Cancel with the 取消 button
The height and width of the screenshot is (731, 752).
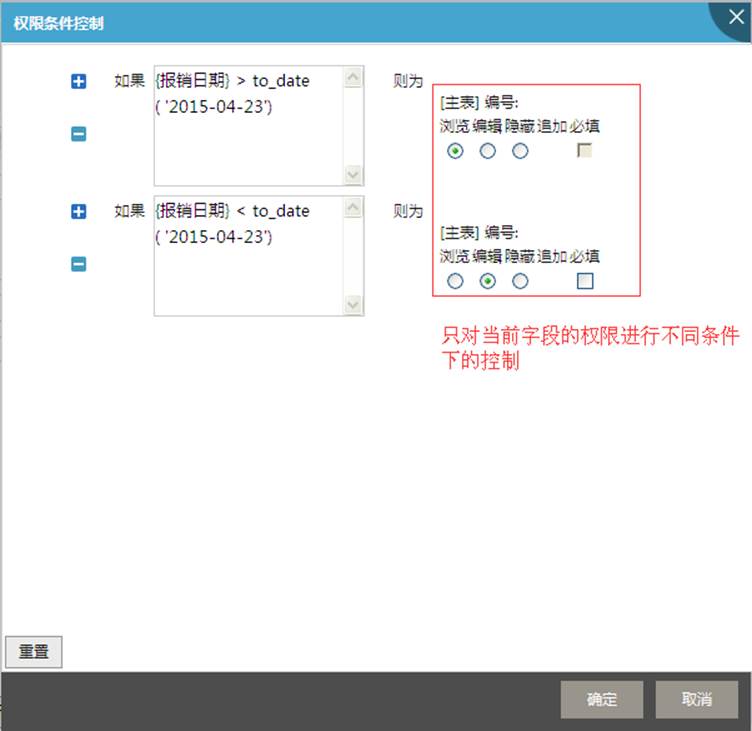point(697,699)
